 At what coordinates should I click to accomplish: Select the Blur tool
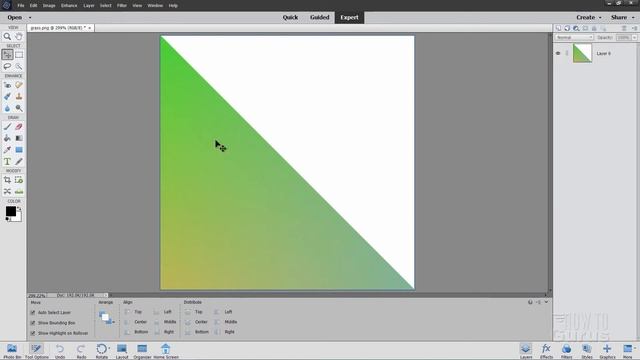click(x=7, y=108)
